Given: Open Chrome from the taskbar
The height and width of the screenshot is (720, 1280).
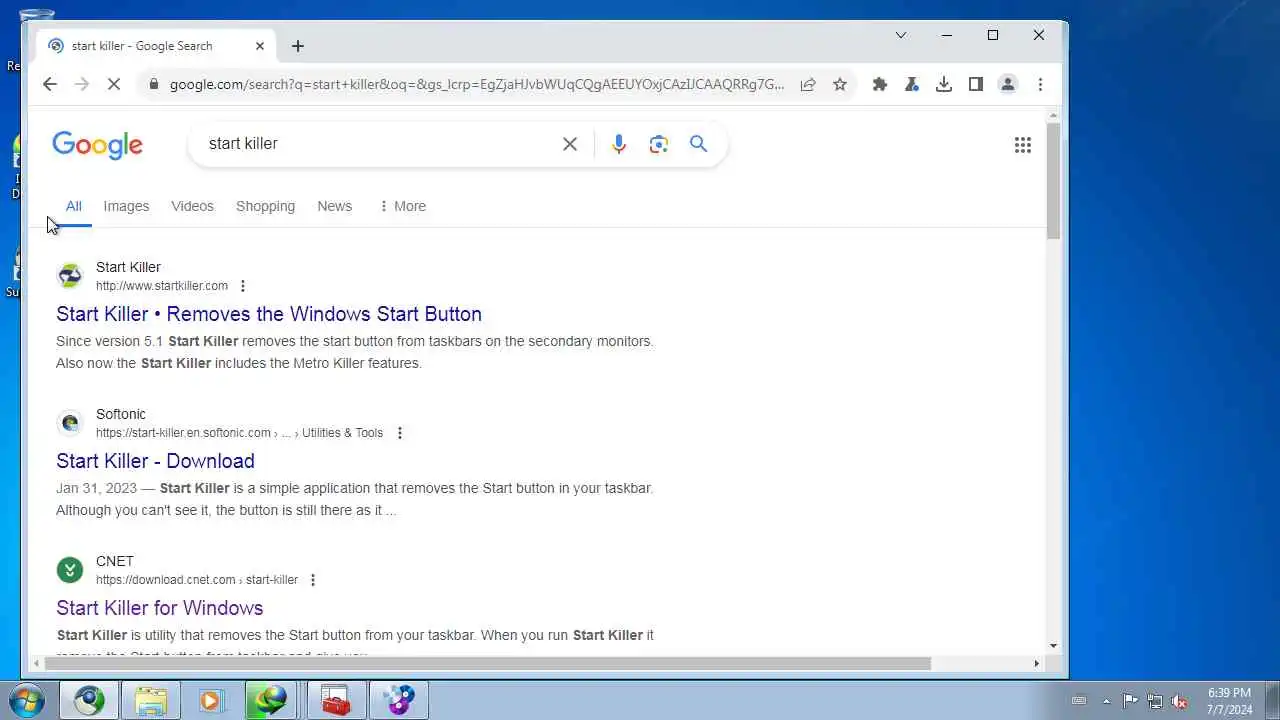Looking at the screenshot, I should click(x=89, y=700).
